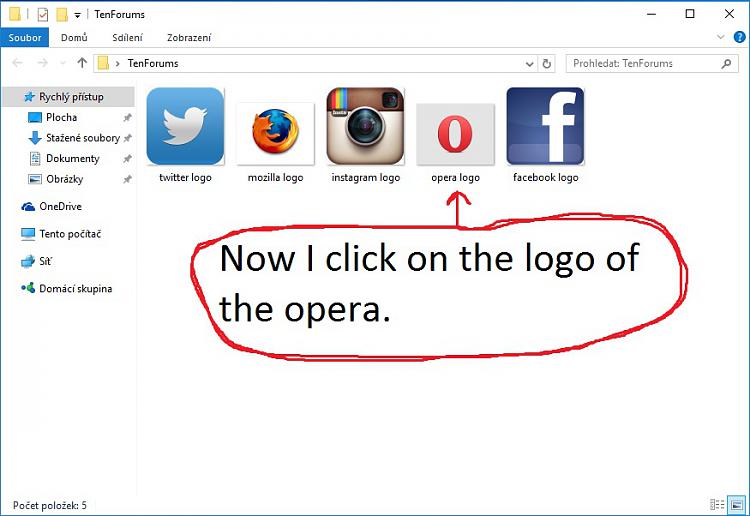Click the pin icon next to Stažené soubory
Viewport: 750px width, 516px height.
coord(127,138)
